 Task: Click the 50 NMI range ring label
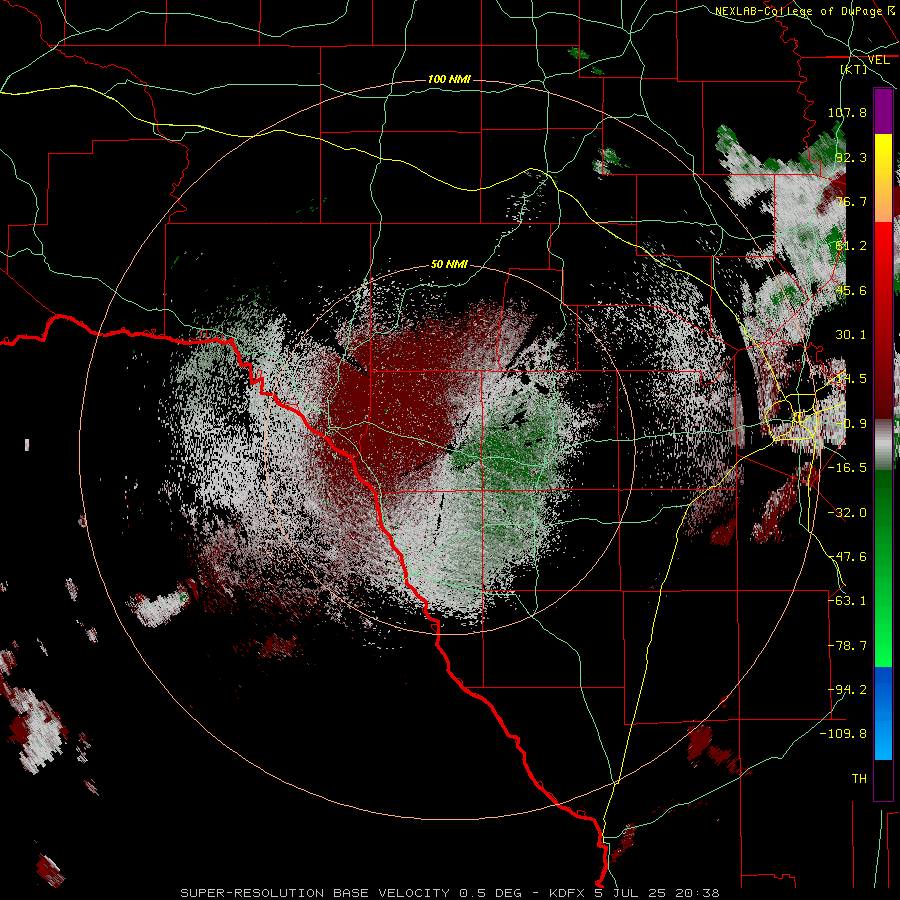pos(449,265)
